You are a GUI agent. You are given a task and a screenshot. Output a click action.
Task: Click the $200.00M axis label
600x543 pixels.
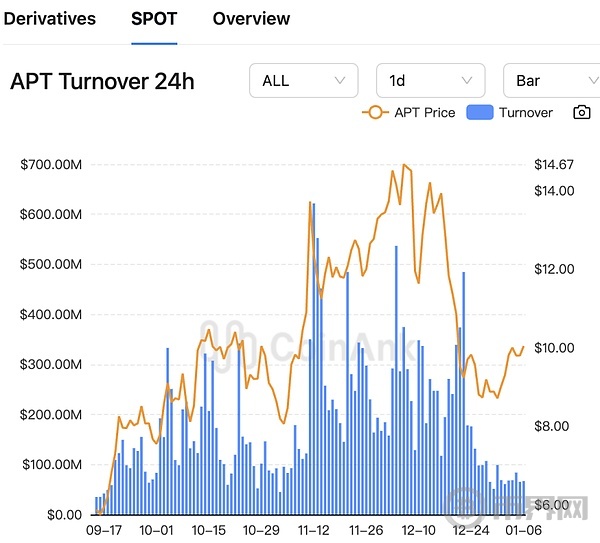pyautogui.click(x=51, y=414)
